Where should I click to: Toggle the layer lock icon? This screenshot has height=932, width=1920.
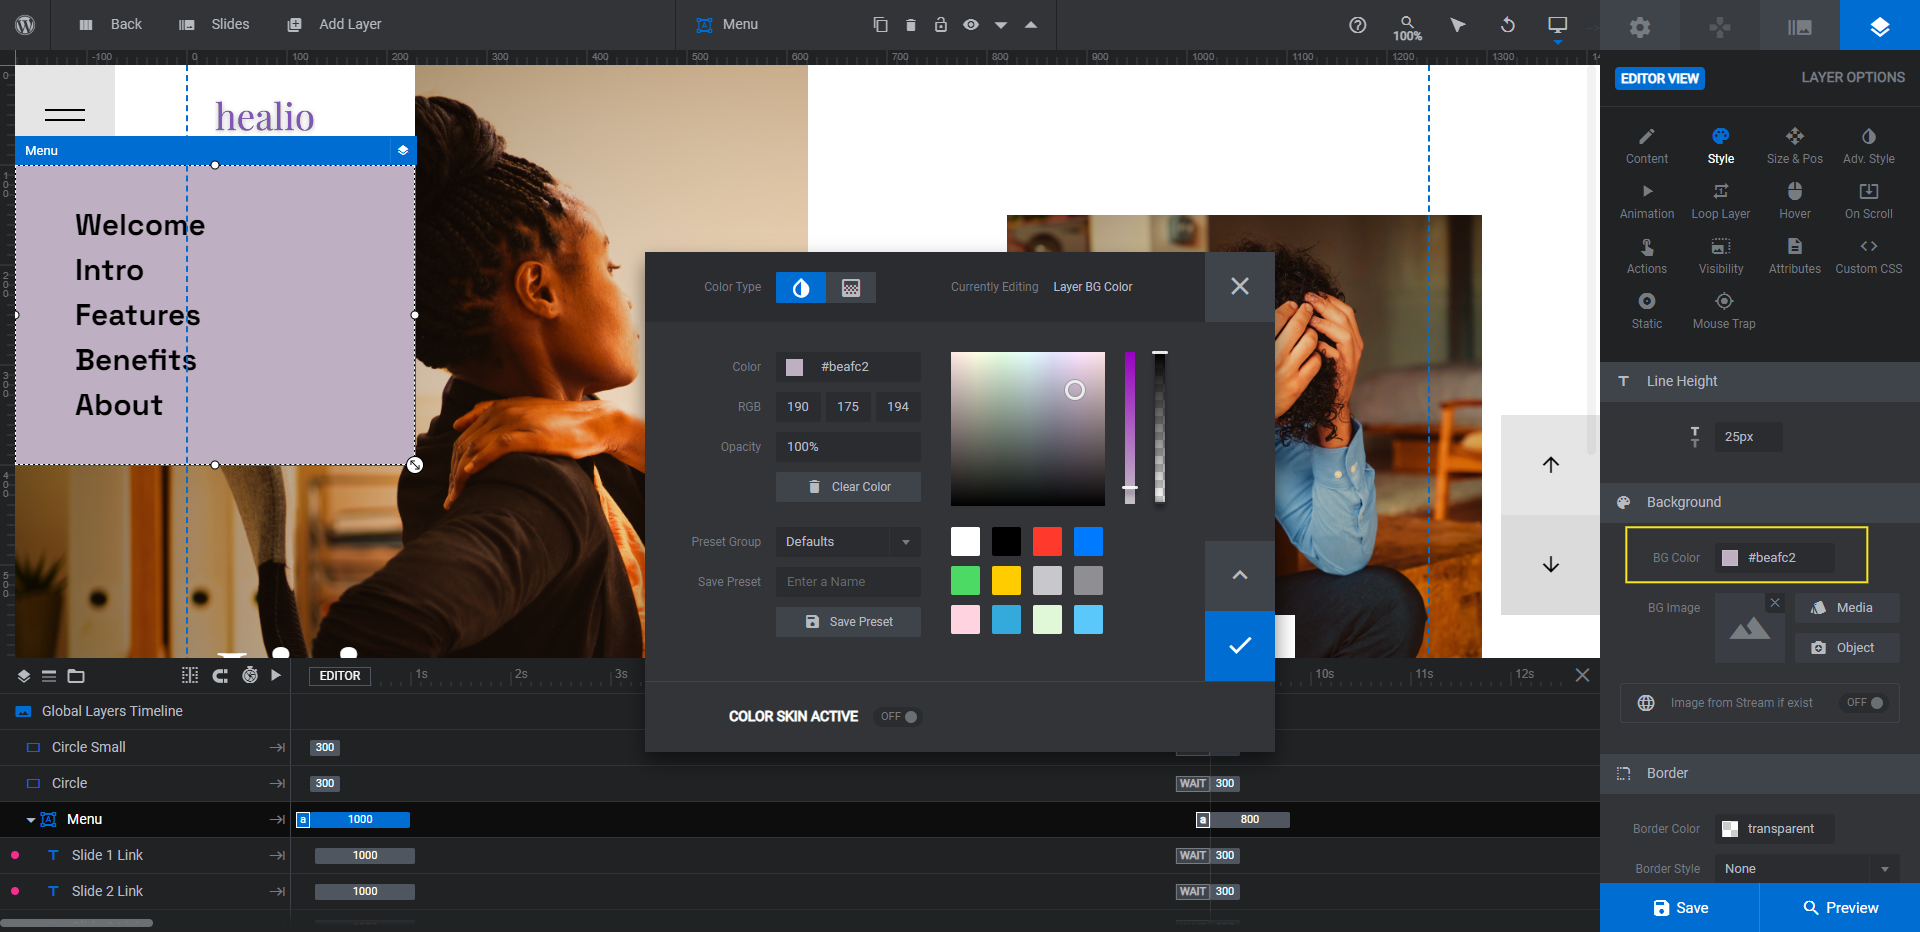941,24
